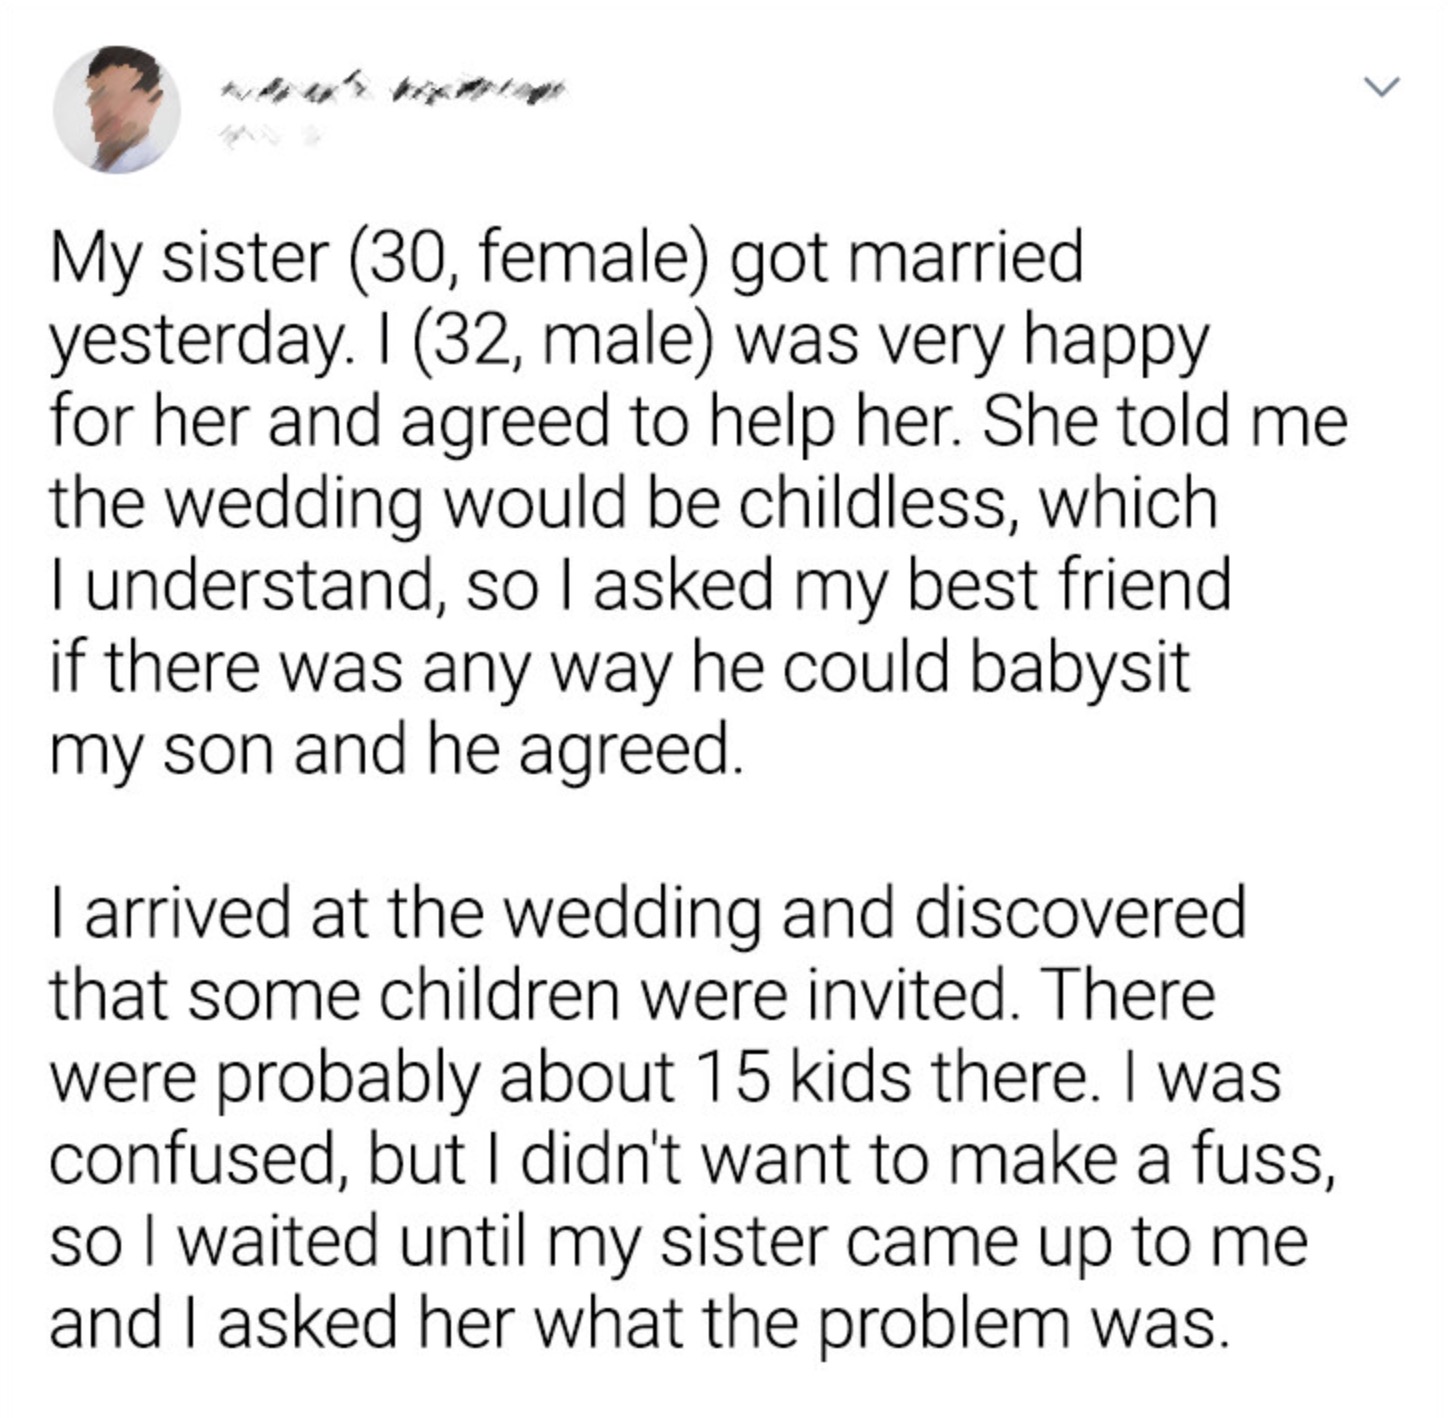Click the words 'my son and he agreed'

coord(395,750)
